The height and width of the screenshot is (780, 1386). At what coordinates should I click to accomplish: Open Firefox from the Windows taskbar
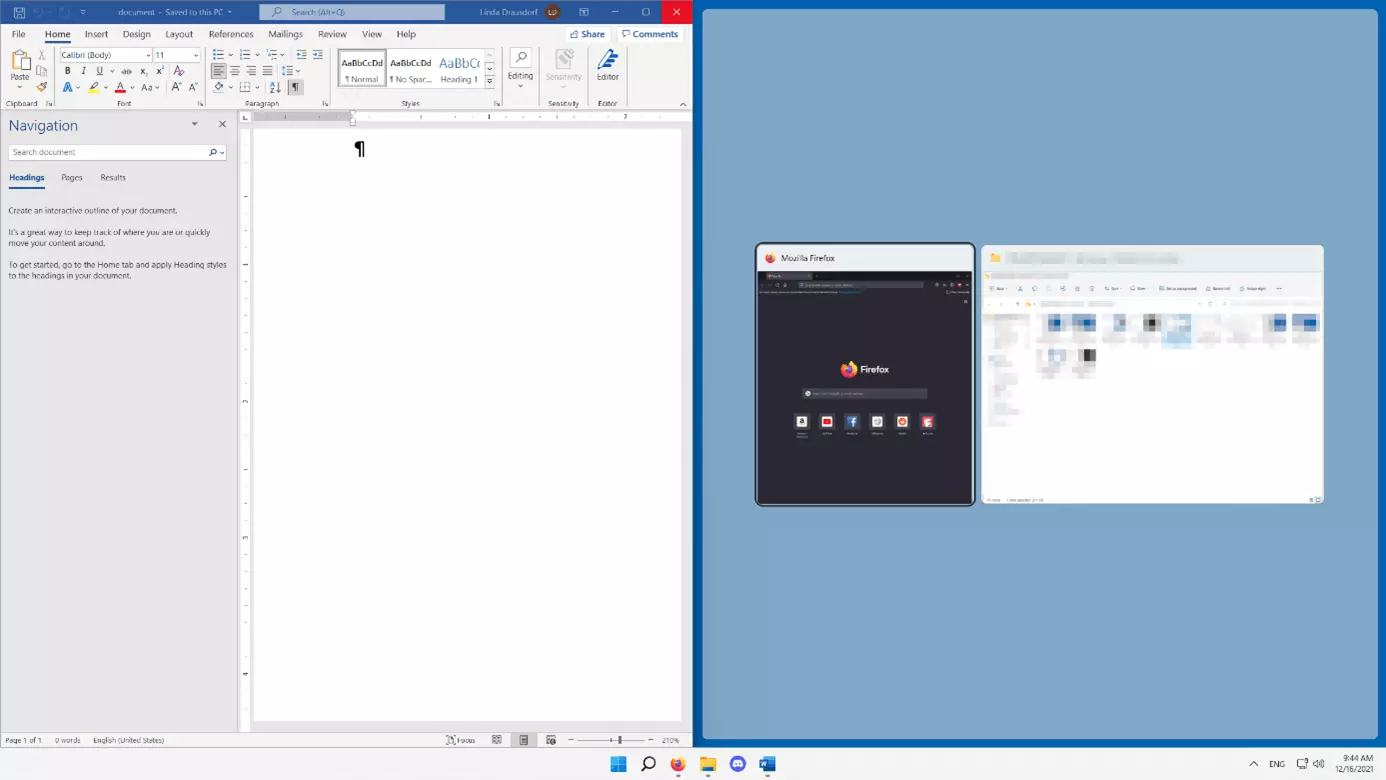coord(678,764)
